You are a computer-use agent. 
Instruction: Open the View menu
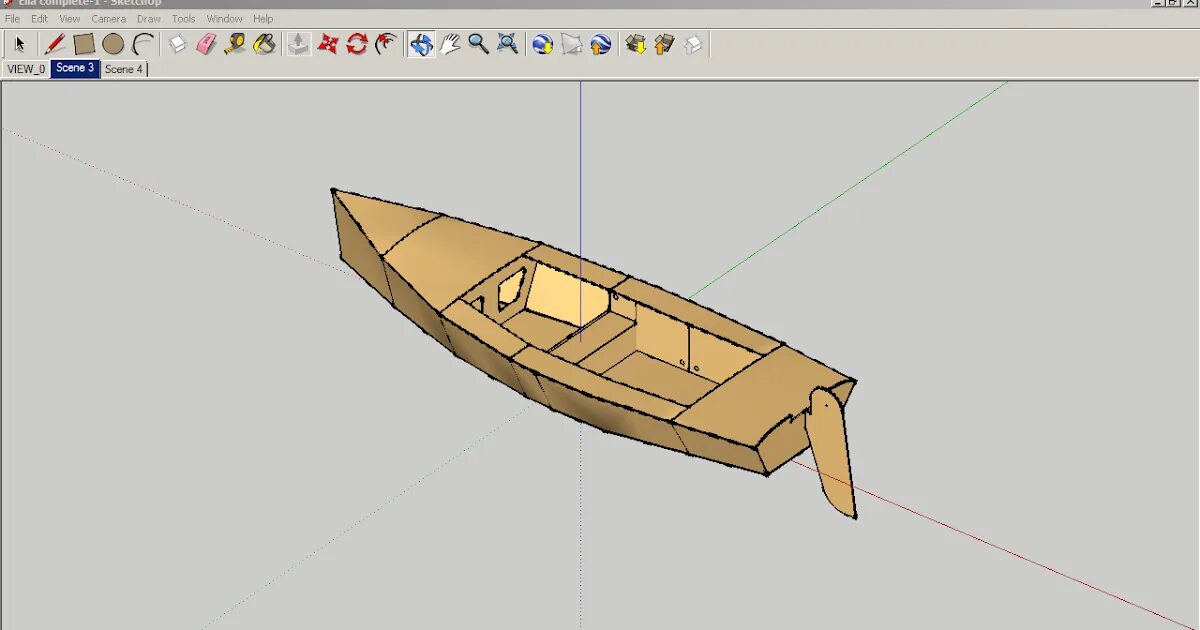(x=70, y=19)
